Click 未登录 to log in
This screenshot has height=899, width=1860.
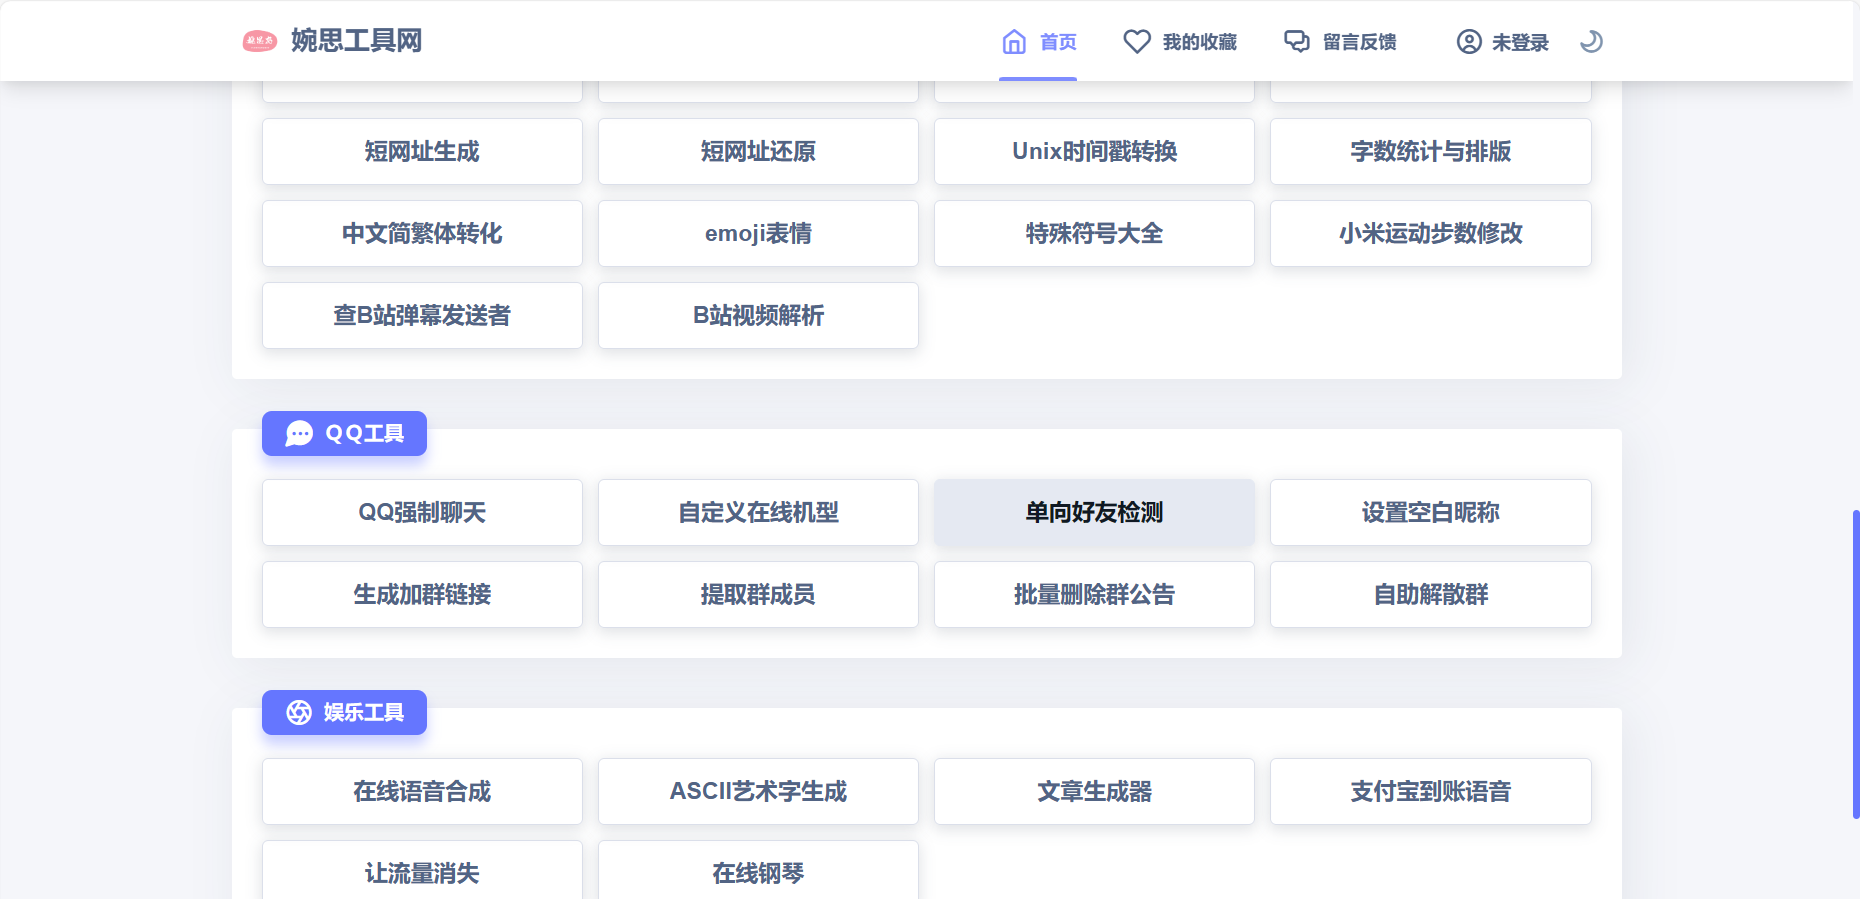(1502, 42)
